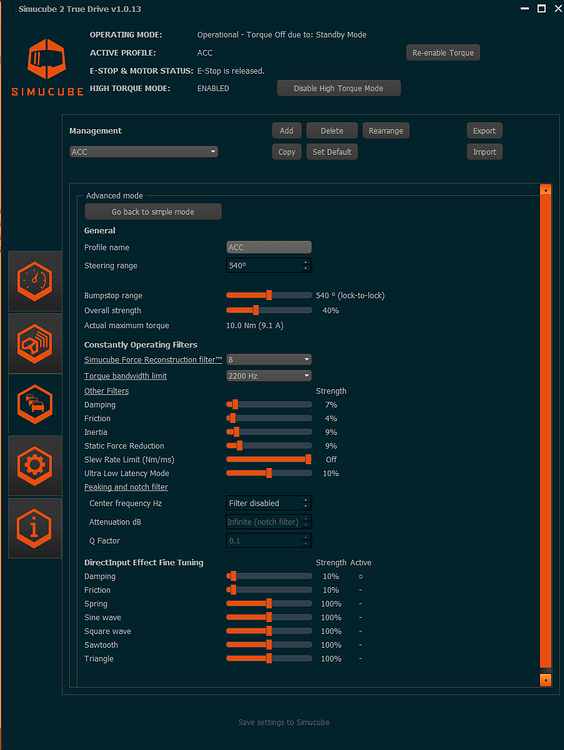The height and width of the screenshot is (750, 564).
Task: Click the Profile name field
Action: click(269, 247)
